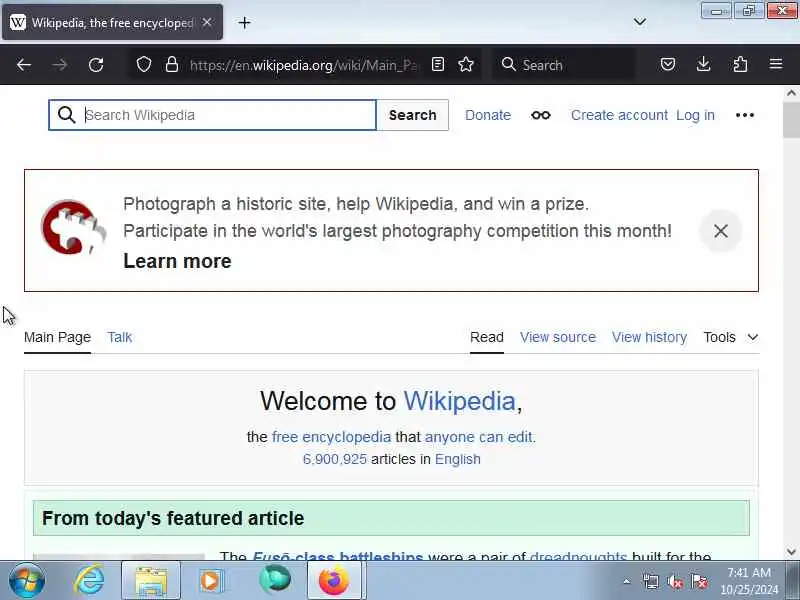Open the Donate link
This screenshot has width=800, height=600.
pyautogui.click(x=488, y=115)
